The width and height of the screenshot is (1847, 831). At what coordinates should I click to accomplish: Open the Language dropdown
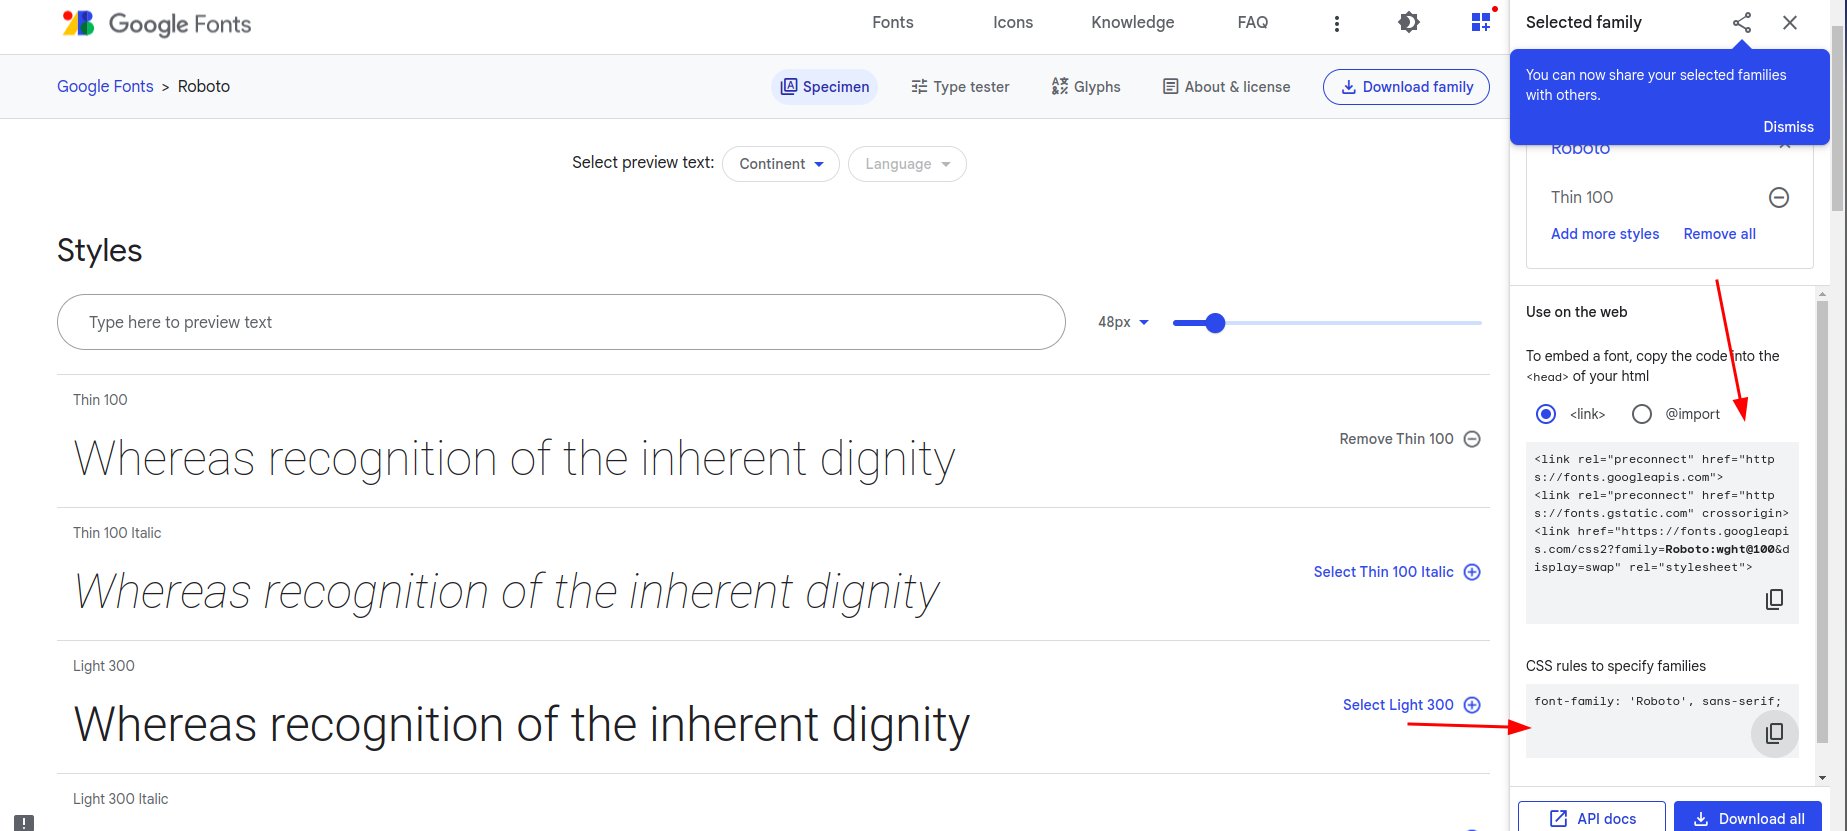907,164
